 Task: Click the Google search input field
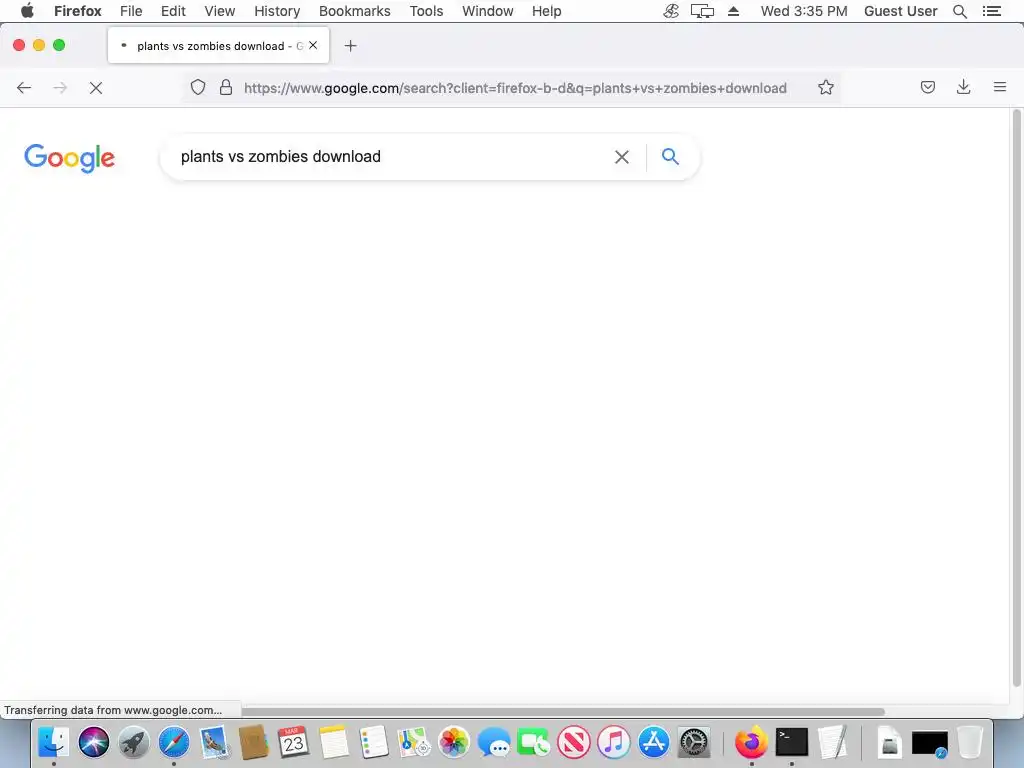click(x=392, y=157)
